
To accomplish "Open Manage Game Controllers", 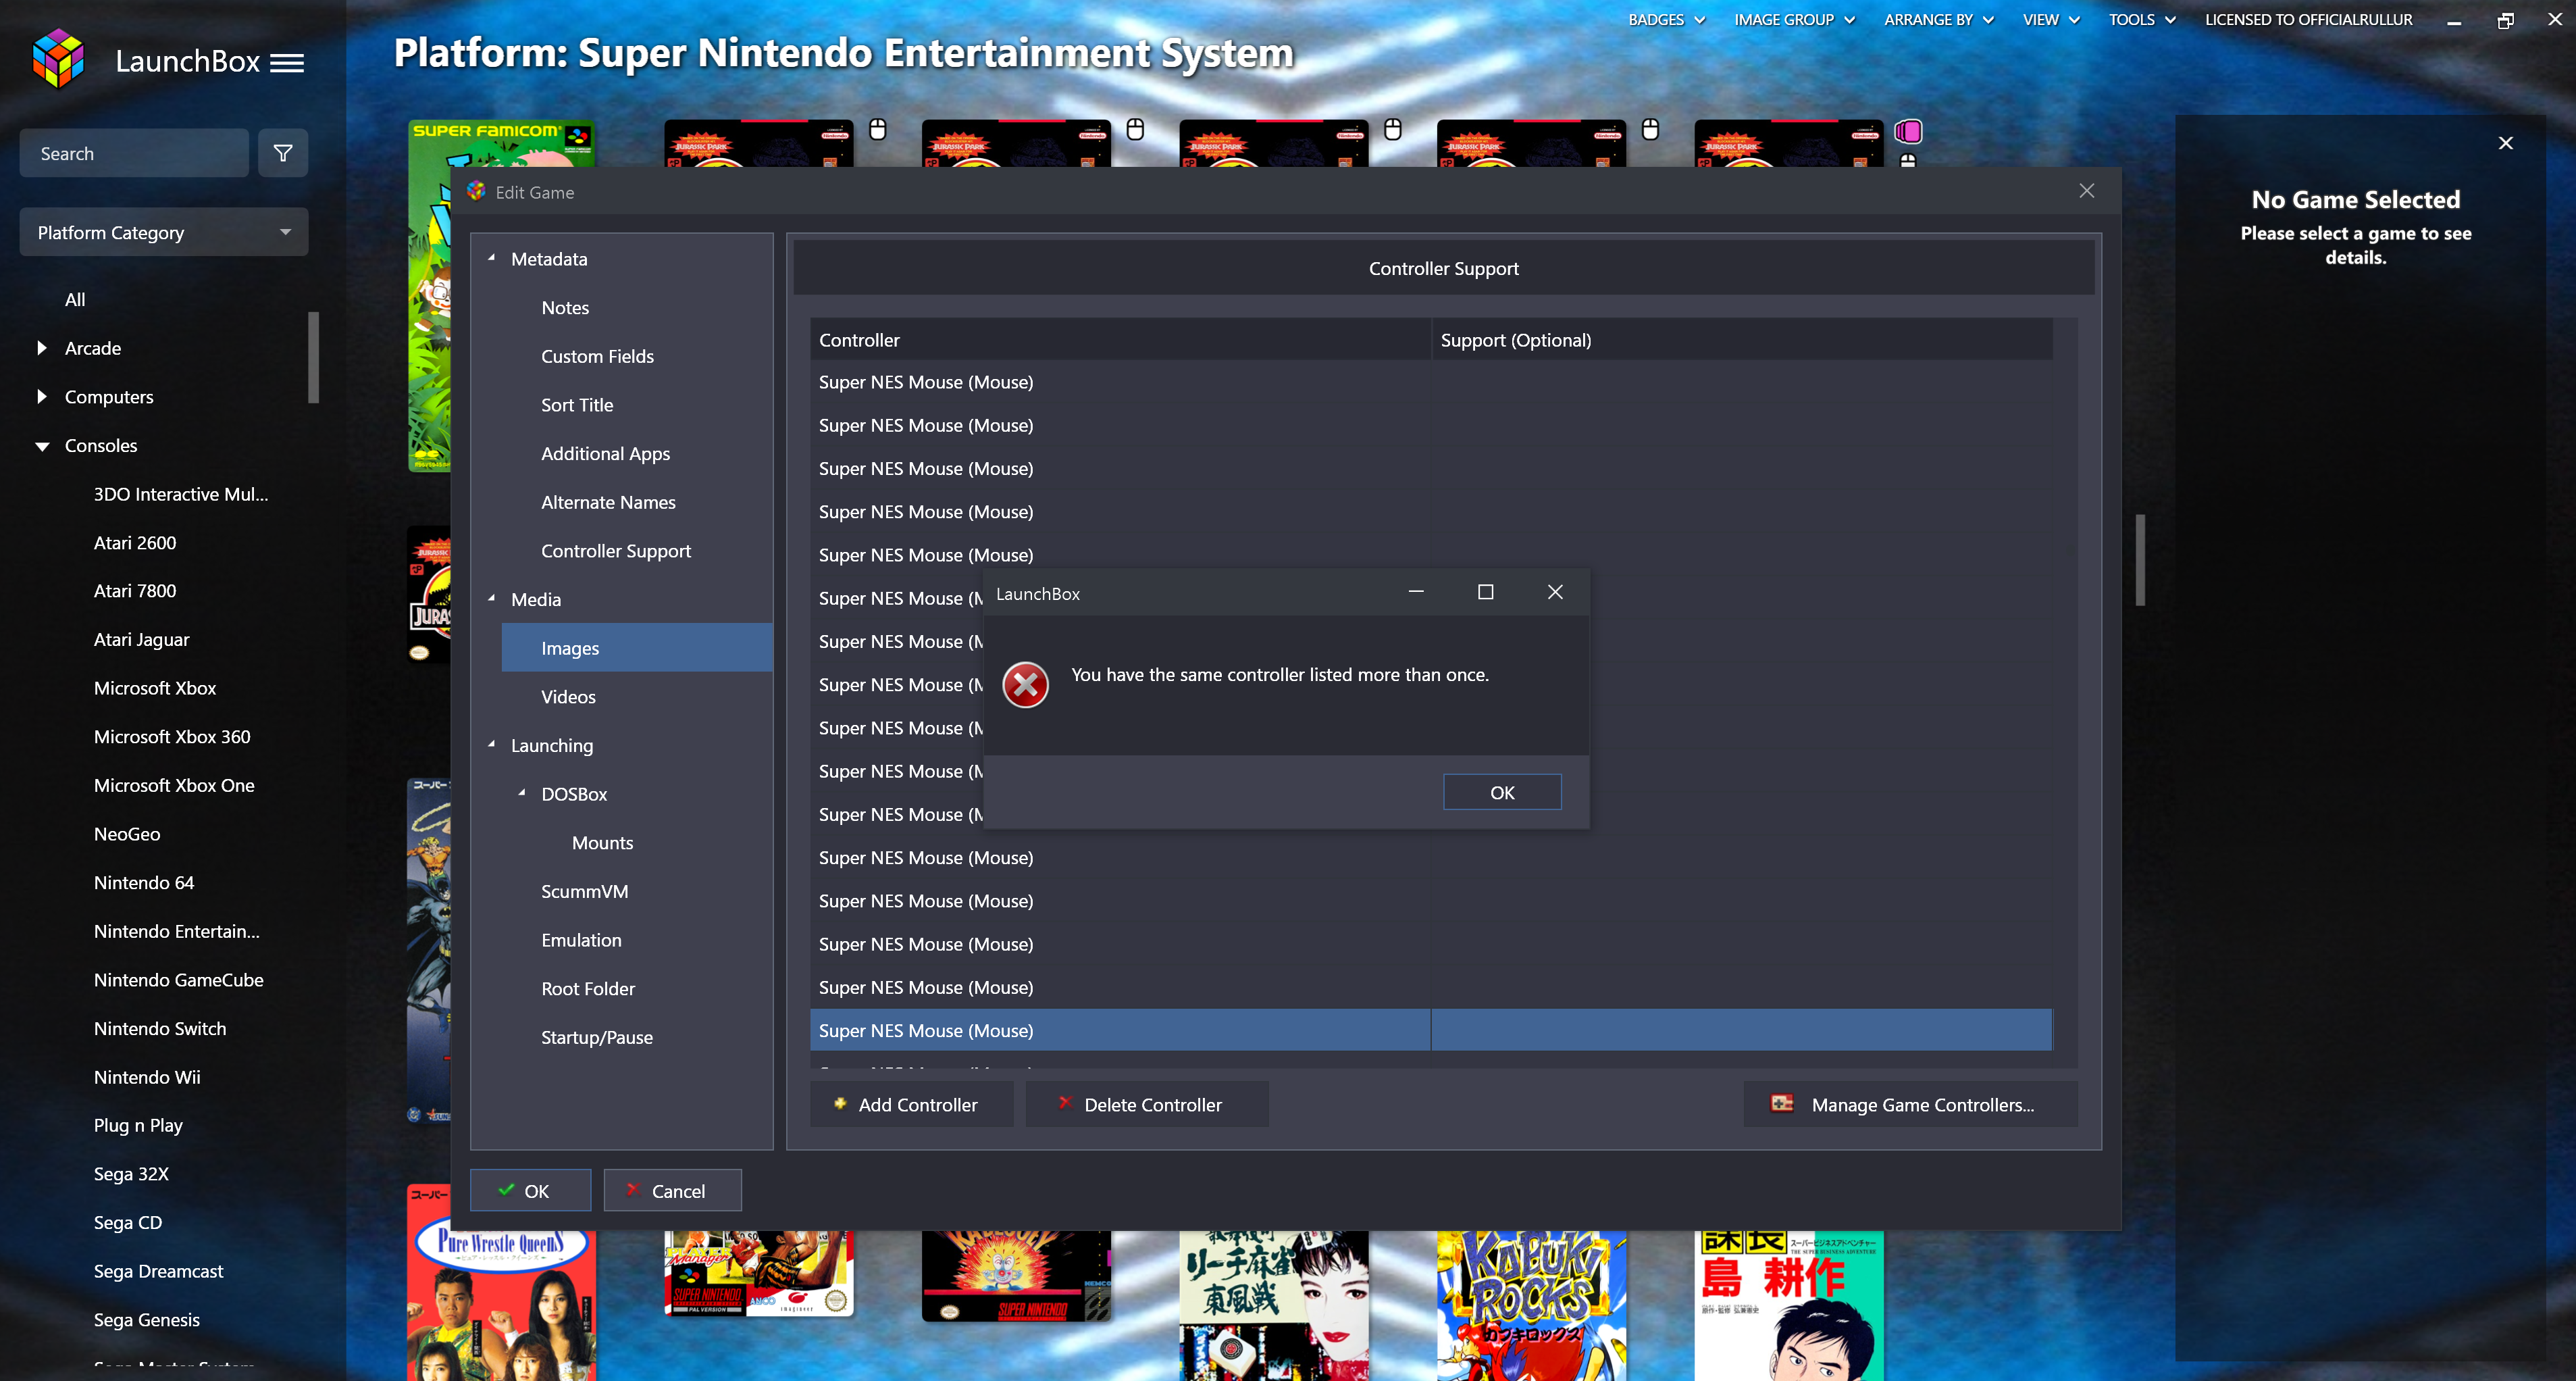I will coord(1910,1104).
